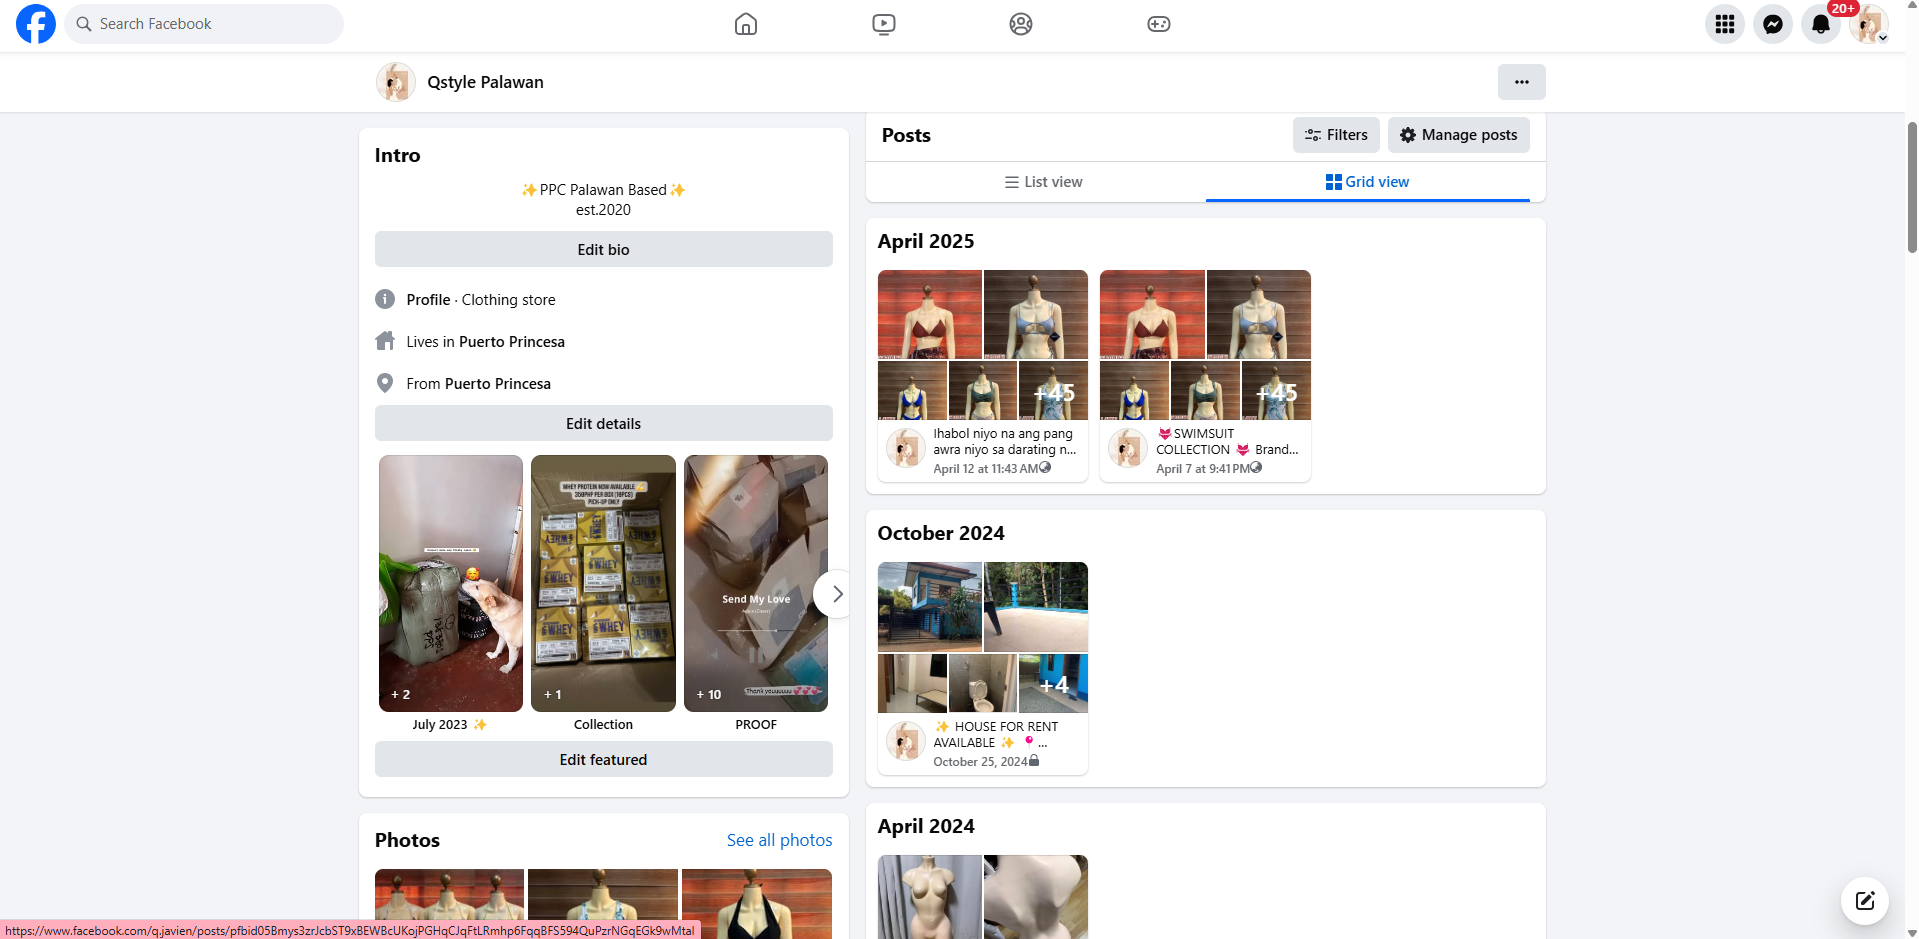Open the SWIMSUIT COLLECTION post photos

click(x=1205, y=345)
